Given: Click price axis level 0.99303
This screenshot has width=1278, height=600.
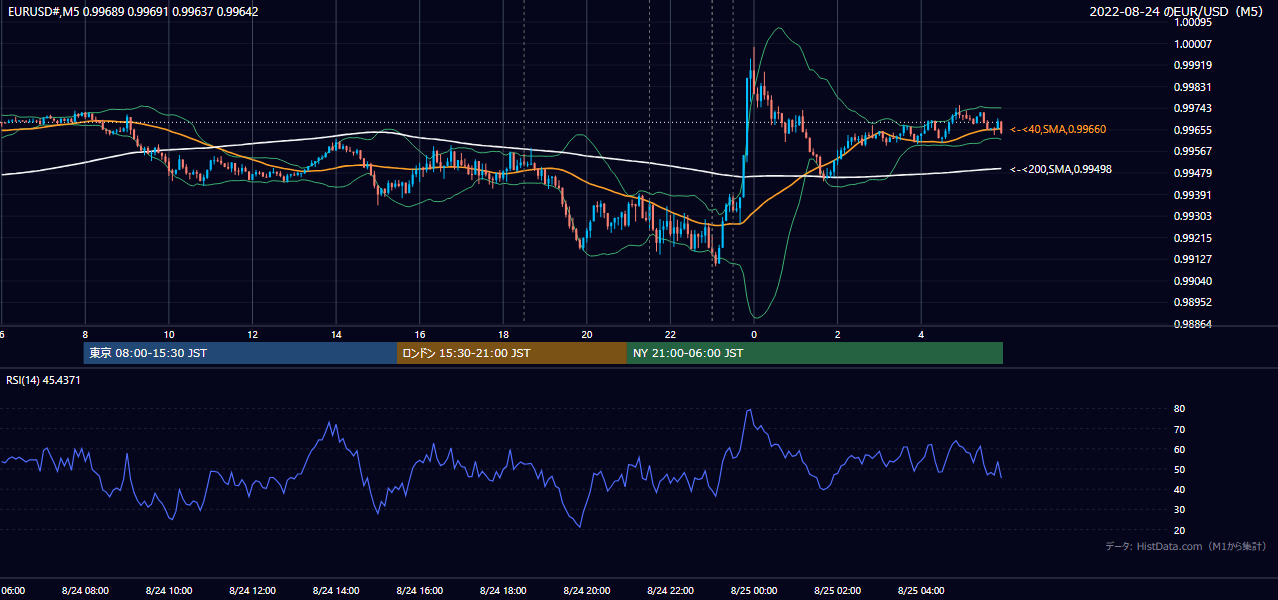Looking at the screenshot, I should [1194, 216].
